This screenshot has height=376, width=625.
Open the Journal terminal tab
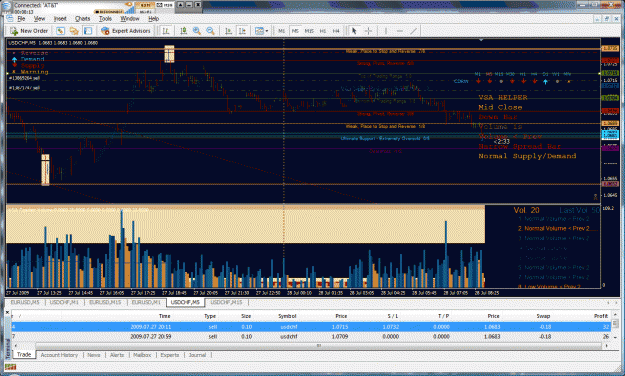pyautogui.click(x=197, y=355)
